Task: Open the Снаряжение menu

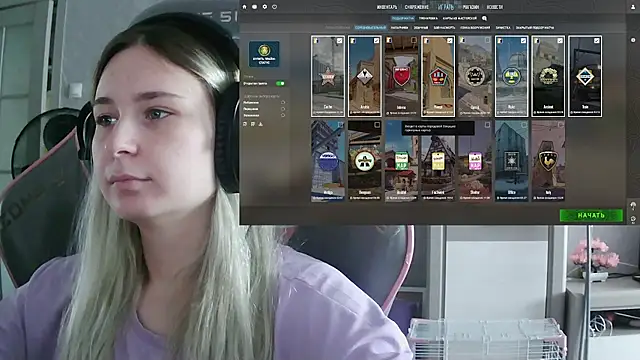Action: (x=417, y=7)
